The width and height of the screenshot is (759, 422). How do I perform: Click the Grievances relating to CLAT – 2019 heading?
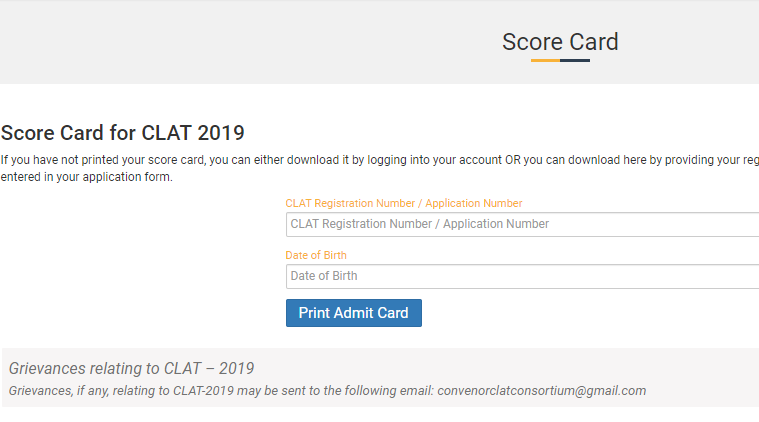click(131, 368)
